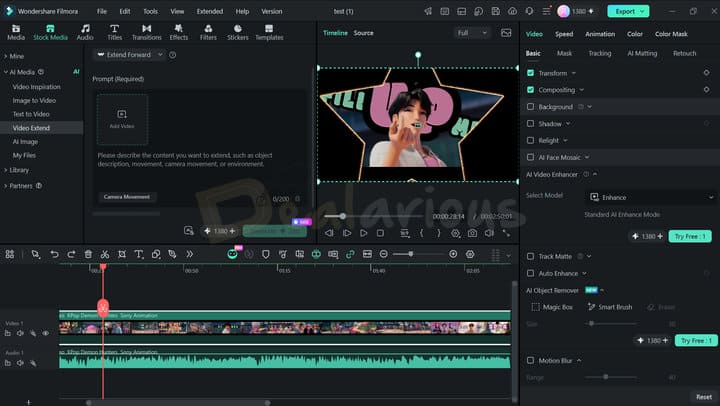Hide Video 1 track with eye icon

45,333
